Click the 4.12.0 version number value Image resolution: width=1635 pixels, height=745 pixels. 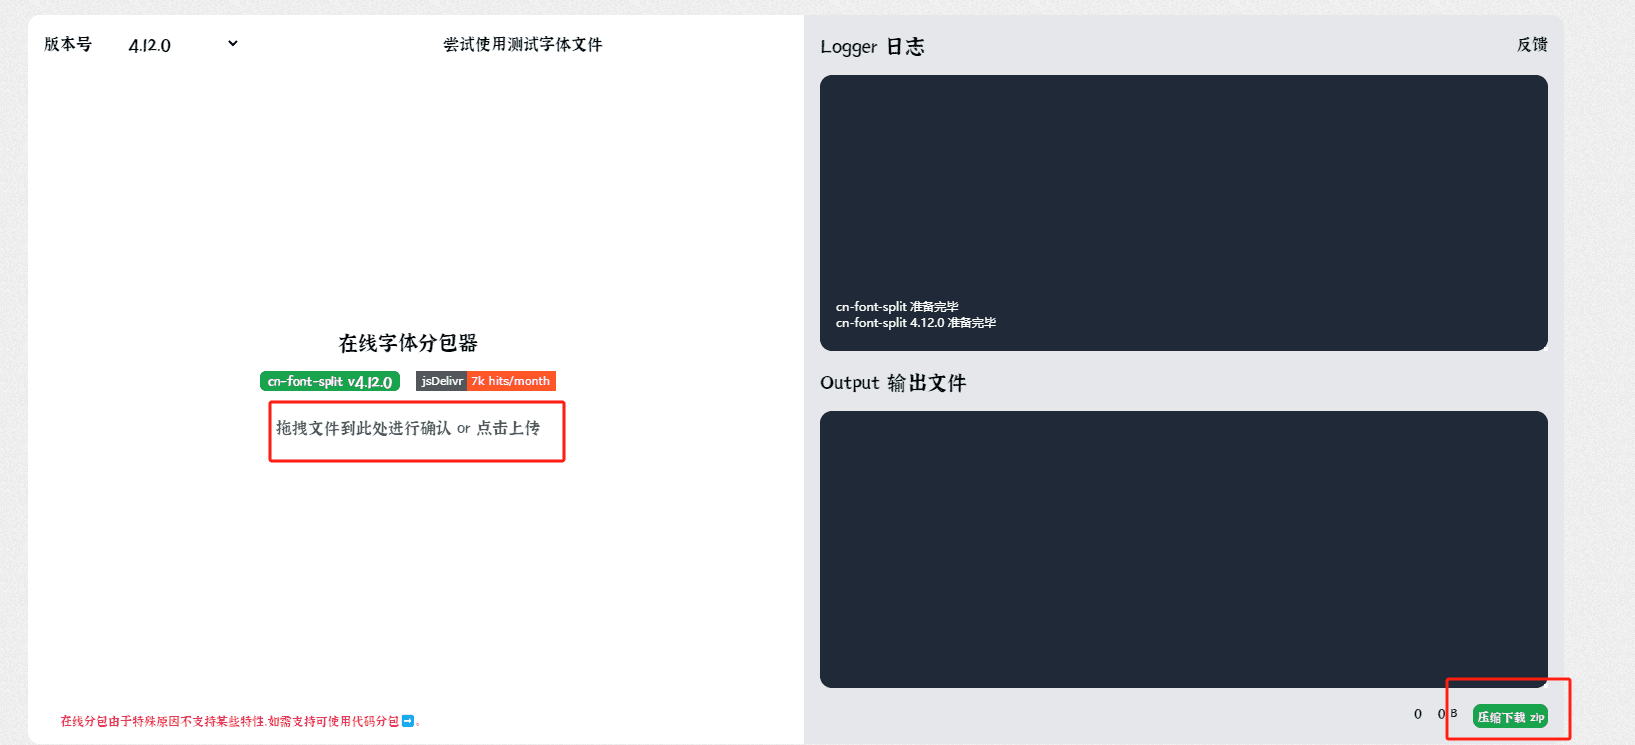pyautogui.click(x=150, y=46)
